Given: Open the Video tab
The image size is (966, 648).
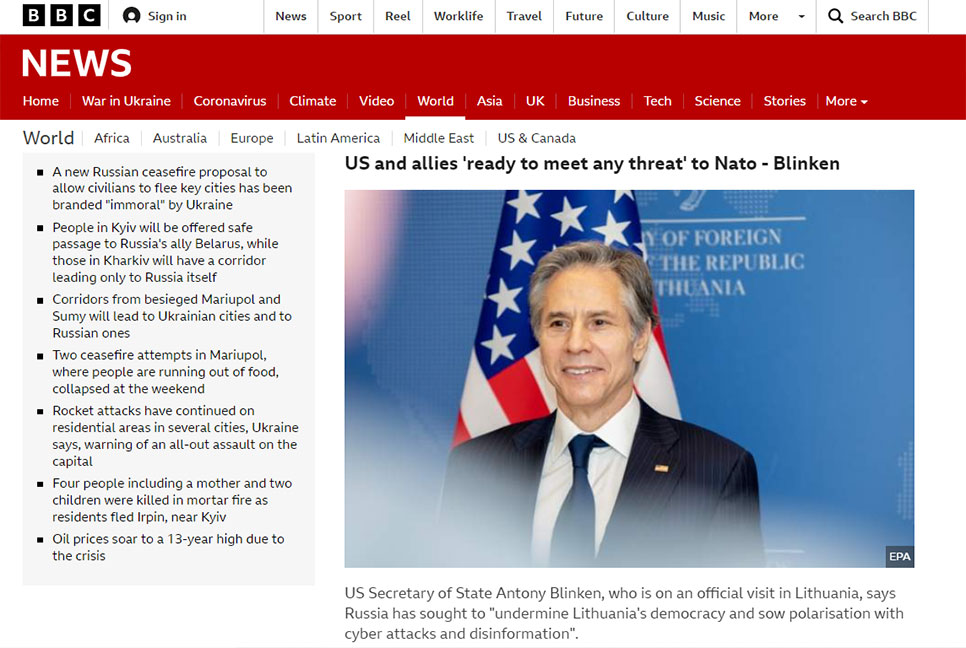Looking at the screenshot, I should coord(376,101).
